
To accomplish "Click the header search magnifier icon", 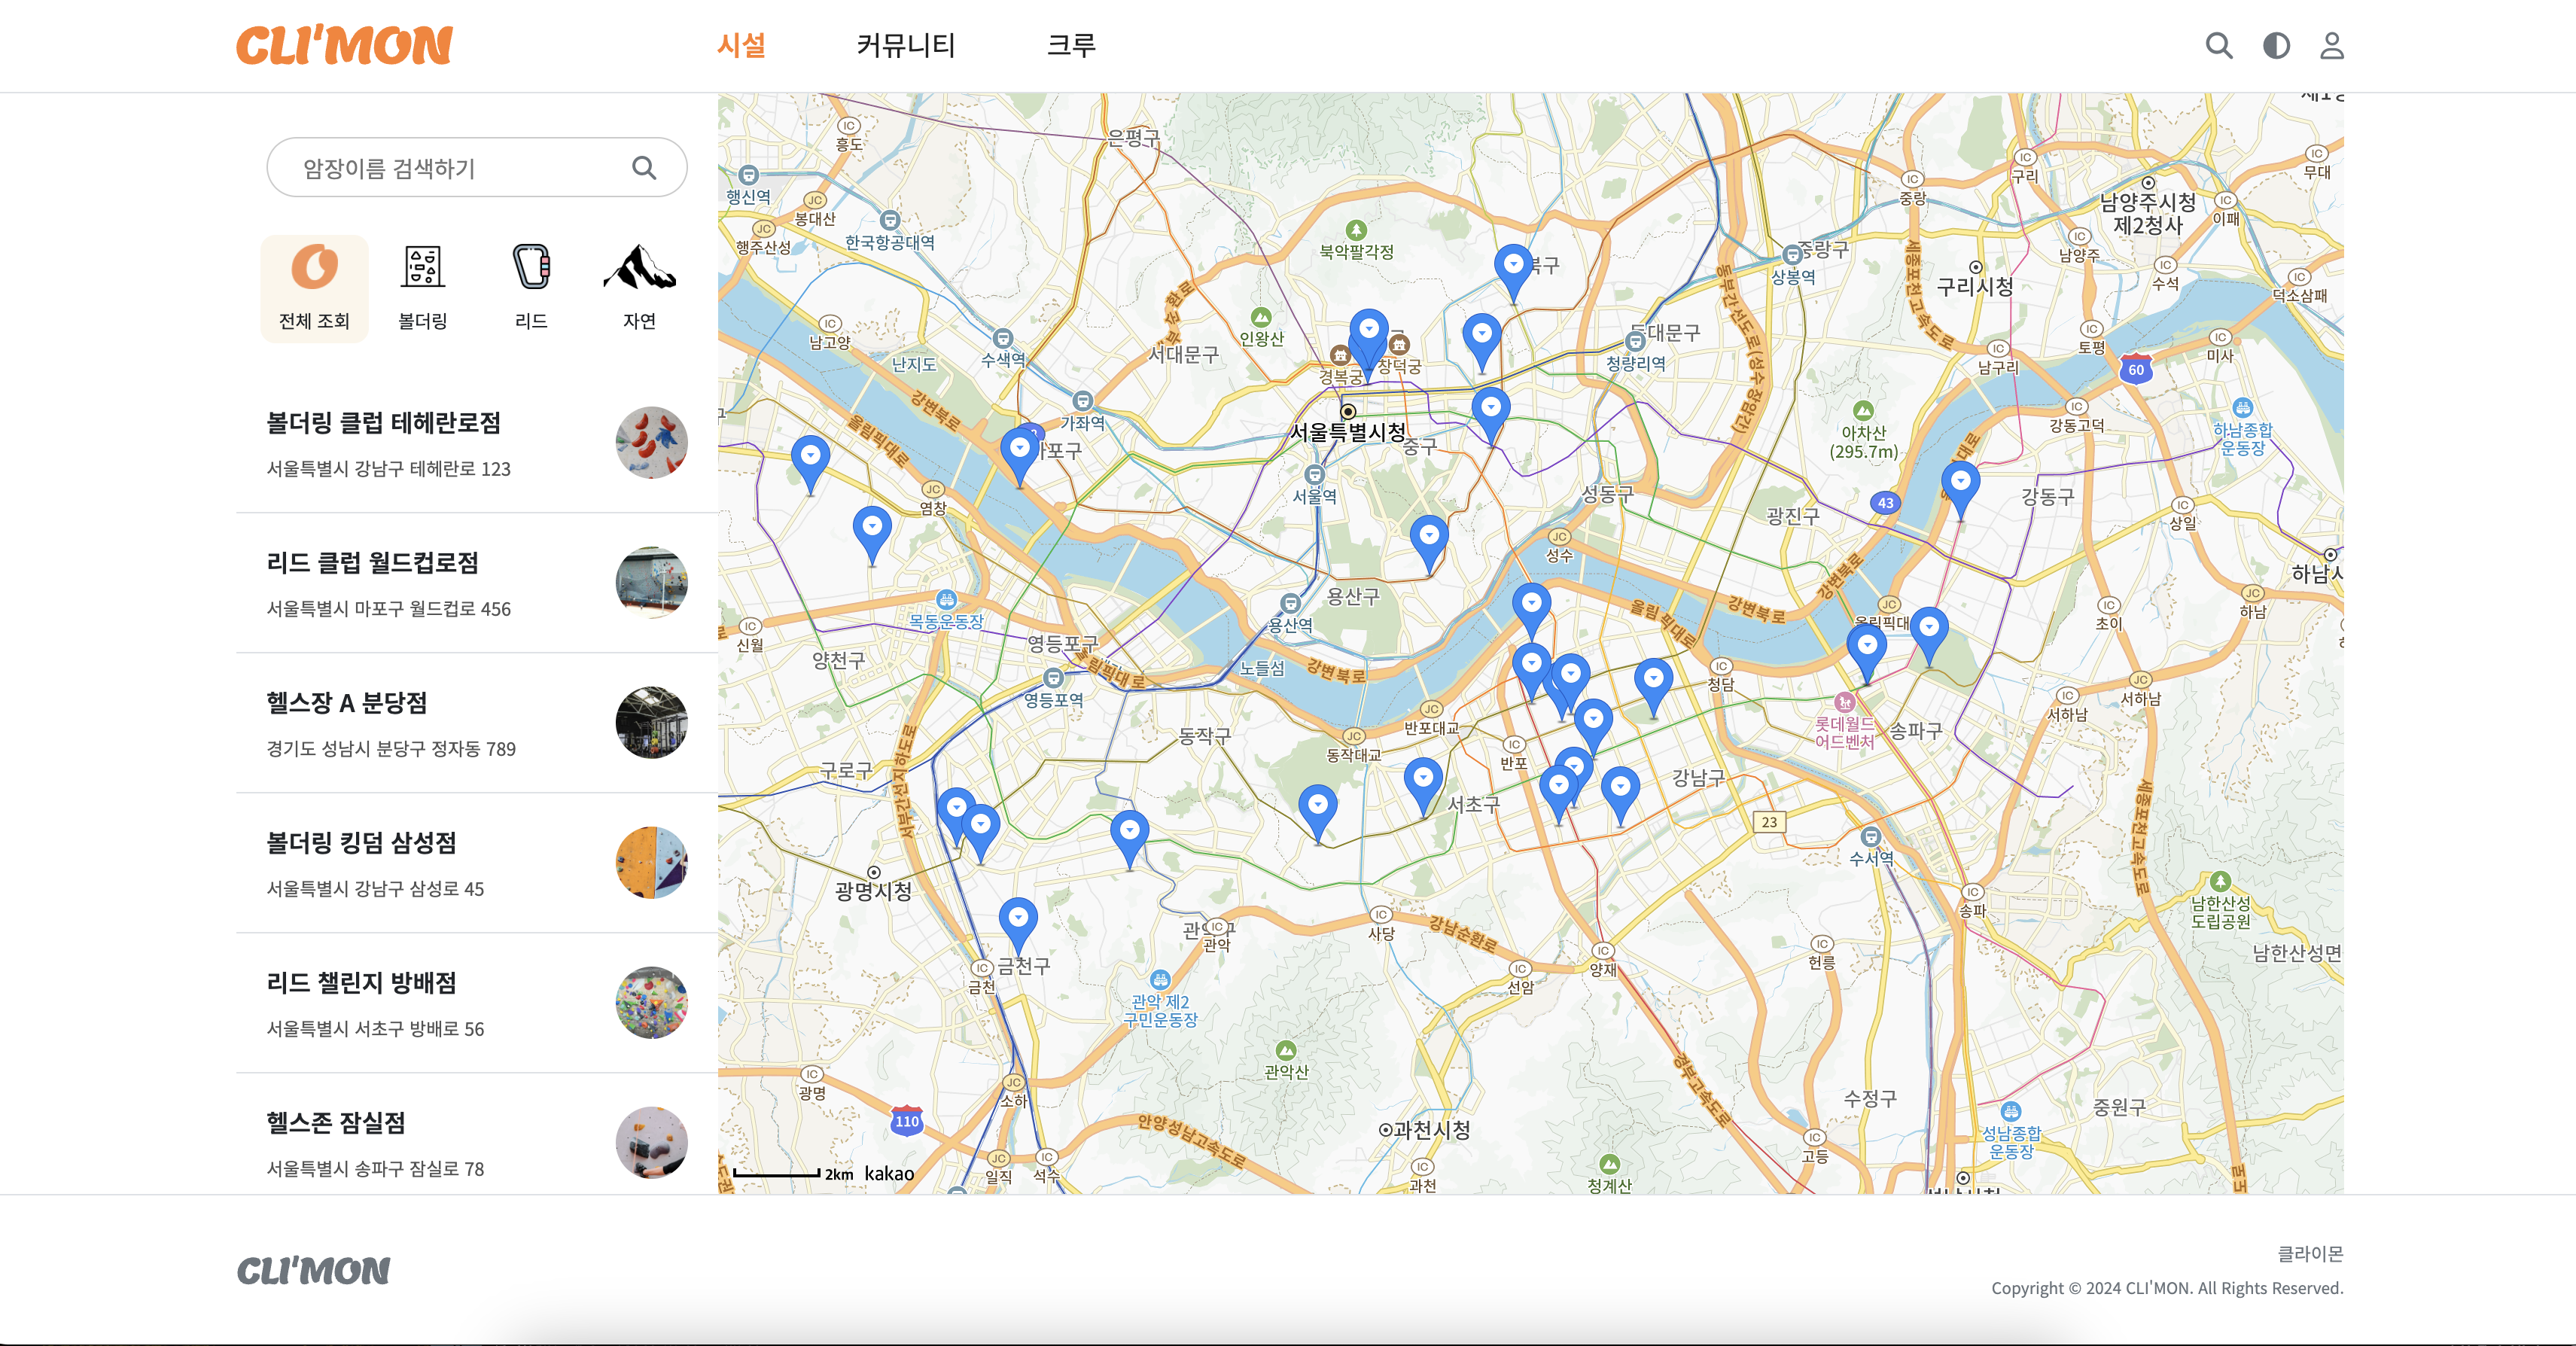I will pyautogui.click(x=2219, y=45).
